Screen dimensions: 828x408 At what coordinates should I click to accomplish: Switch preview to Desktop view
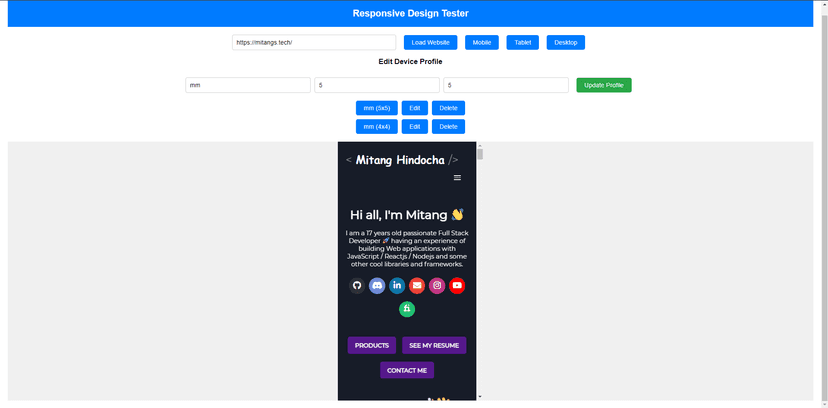point(565,42)
